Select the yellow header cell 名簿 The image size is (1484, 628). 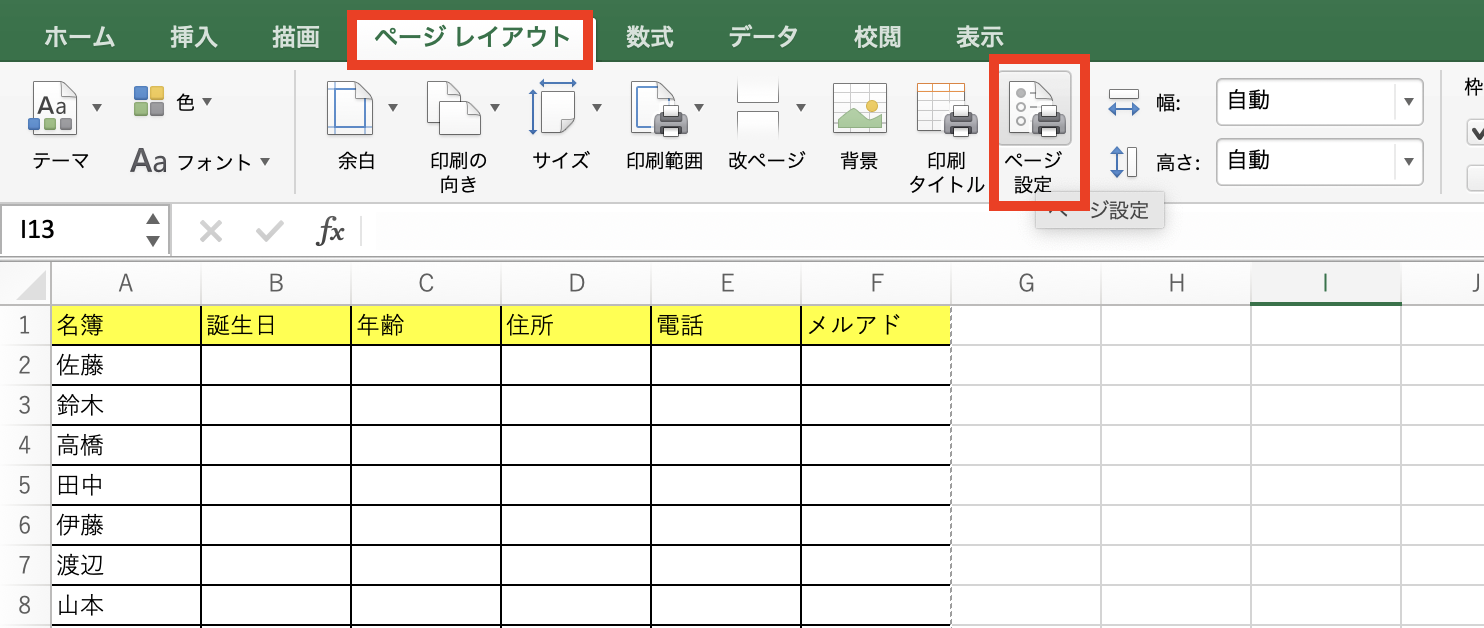[125, 323]
